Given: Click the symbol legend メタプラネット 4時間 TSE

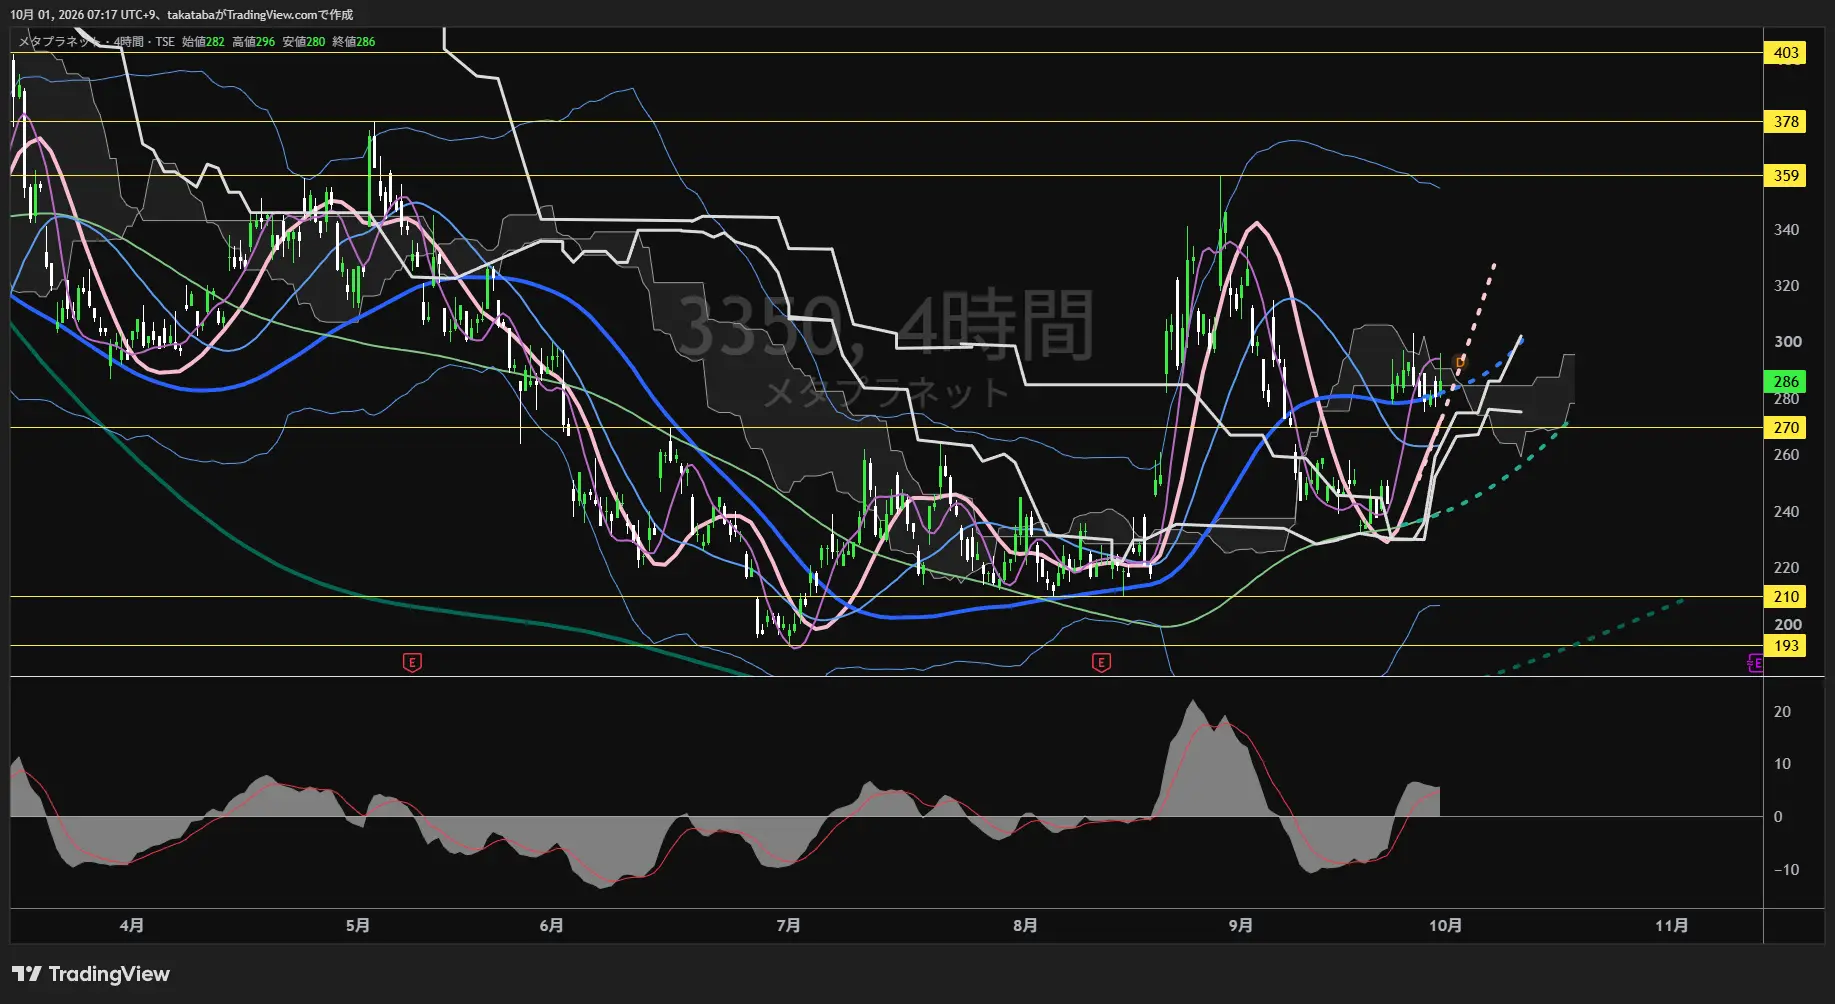Looking at the screenshot, I should click(x=96, y=42).
